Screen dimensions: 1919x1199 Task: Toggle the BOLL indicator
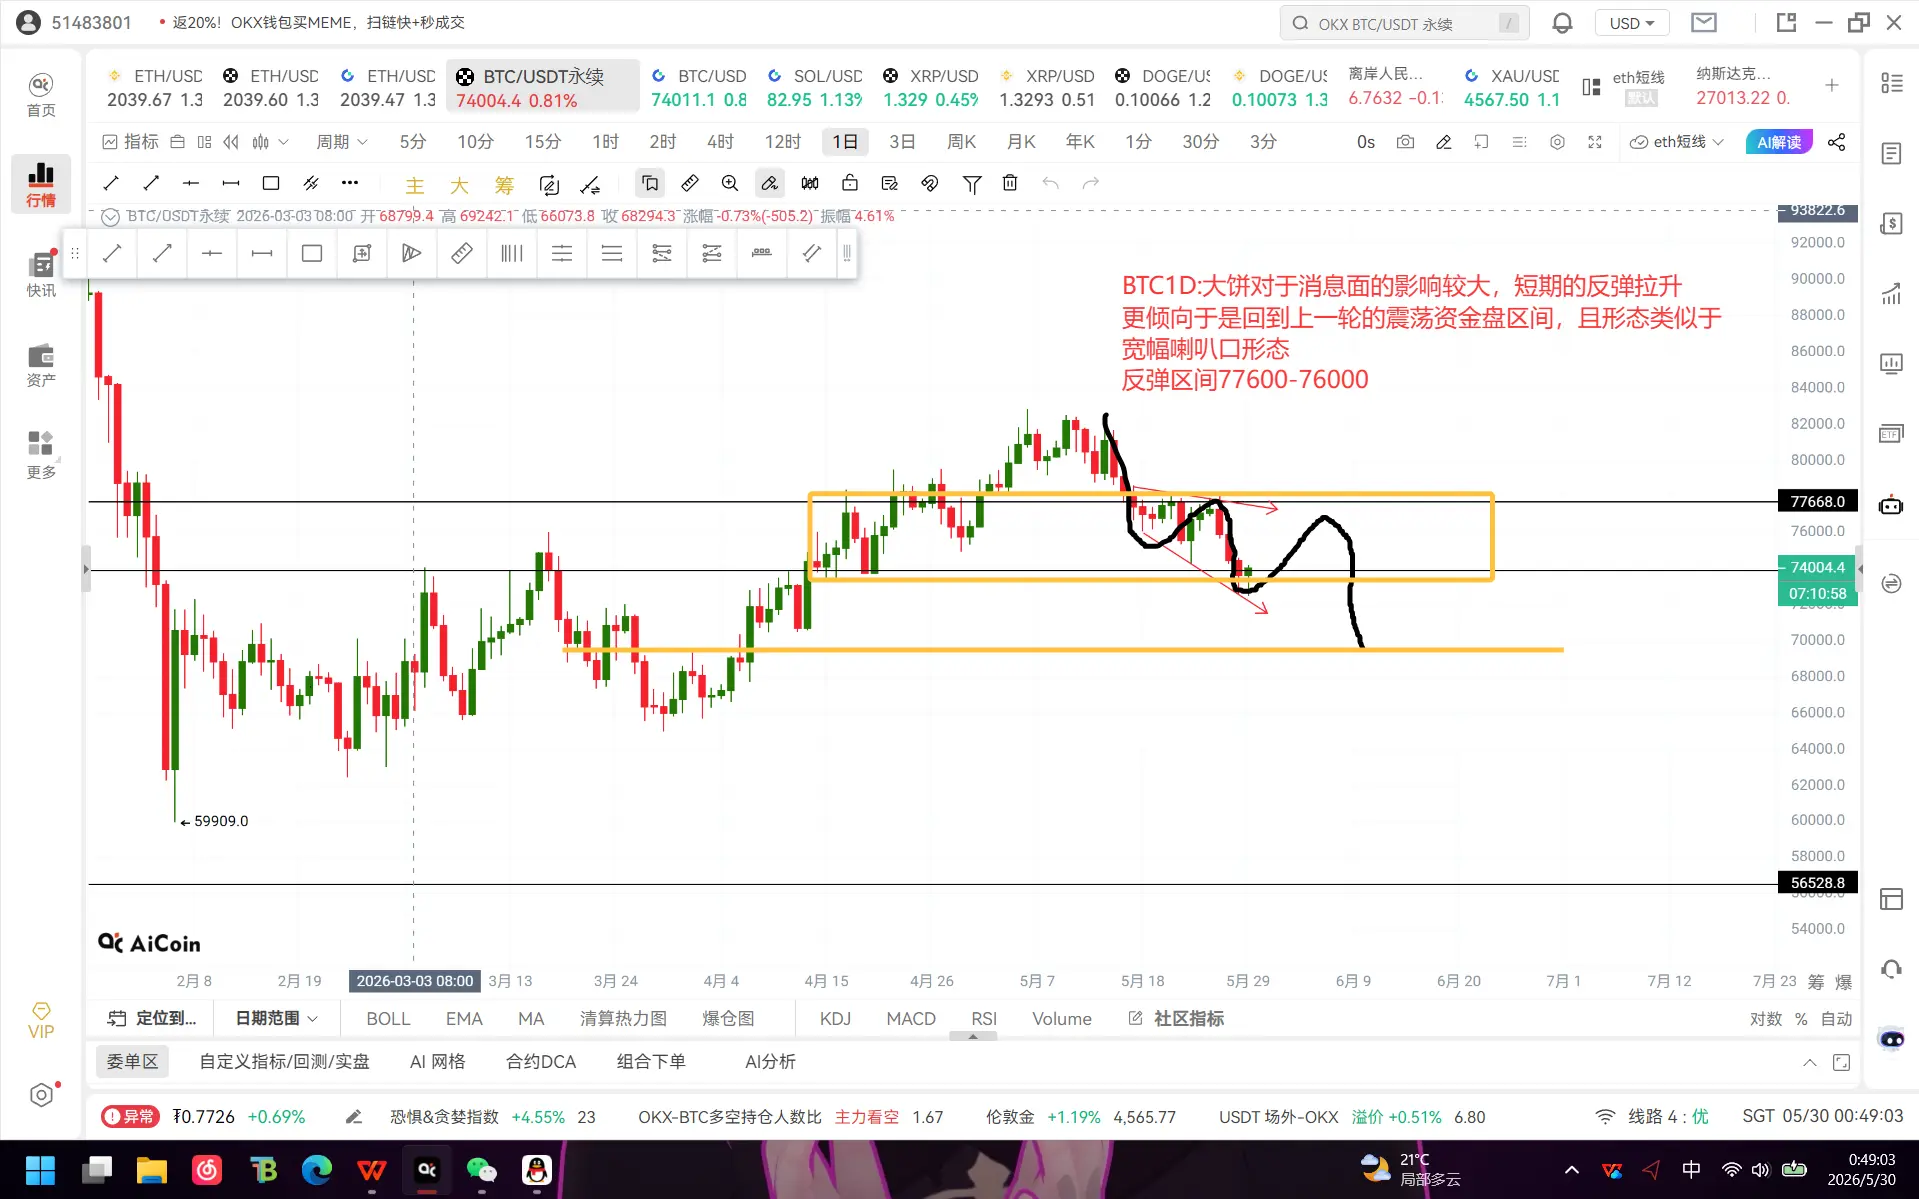[388, 1019]
